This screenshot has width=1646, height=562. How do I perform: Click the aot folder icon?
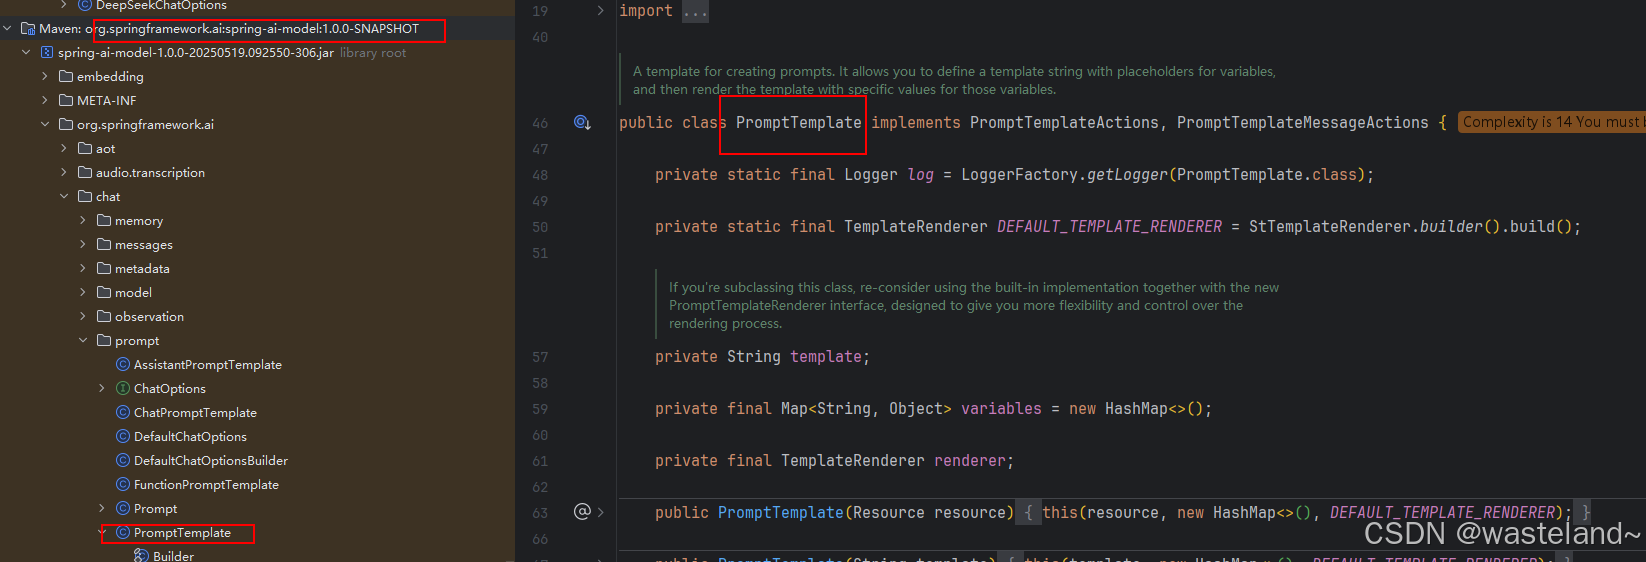pyautogui.click(x=85, y=149)
